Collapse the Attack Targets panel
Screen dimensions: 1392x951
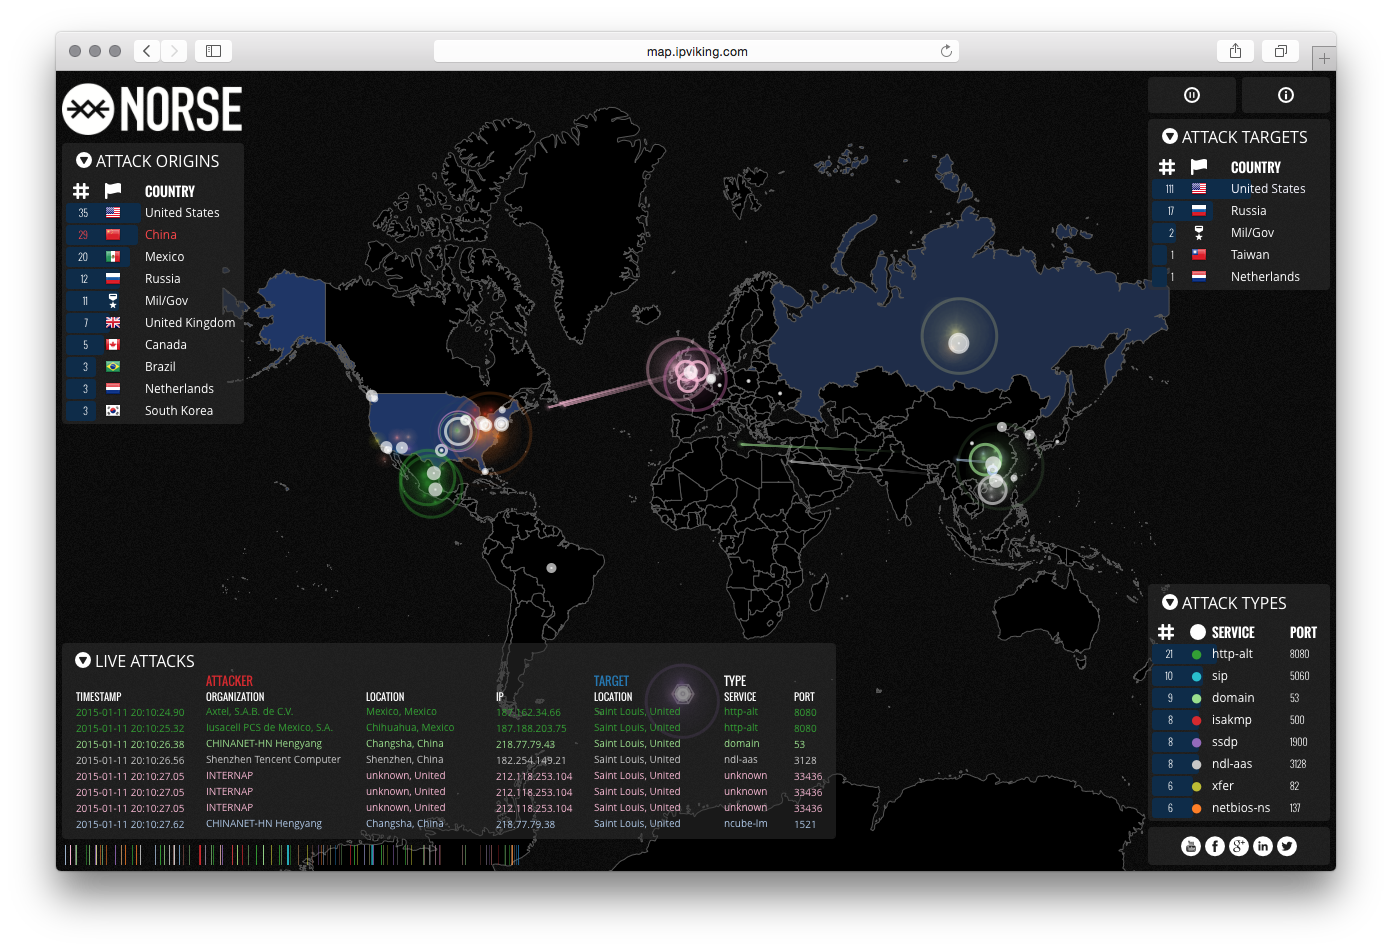(x=1170, y=136)
